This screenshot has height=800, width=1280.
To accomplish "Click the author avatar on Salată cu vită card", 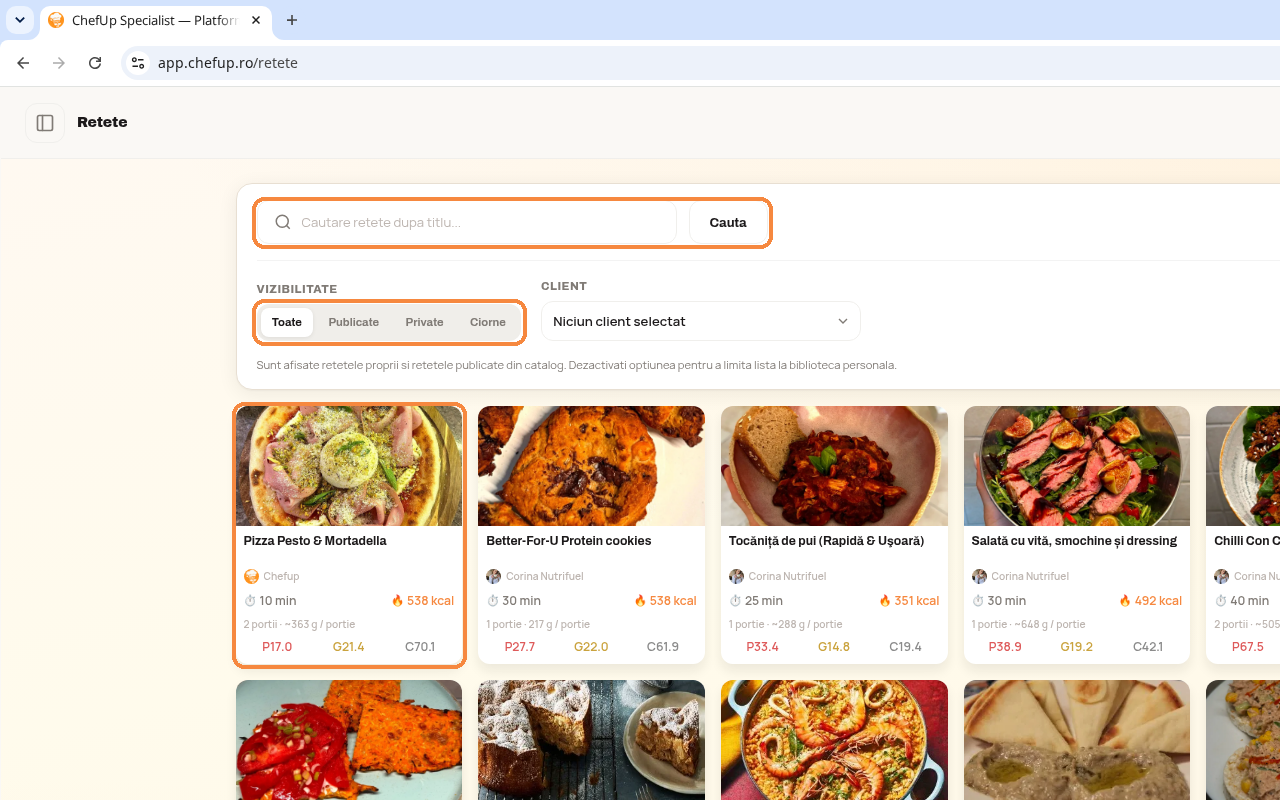I will [979, 576].
